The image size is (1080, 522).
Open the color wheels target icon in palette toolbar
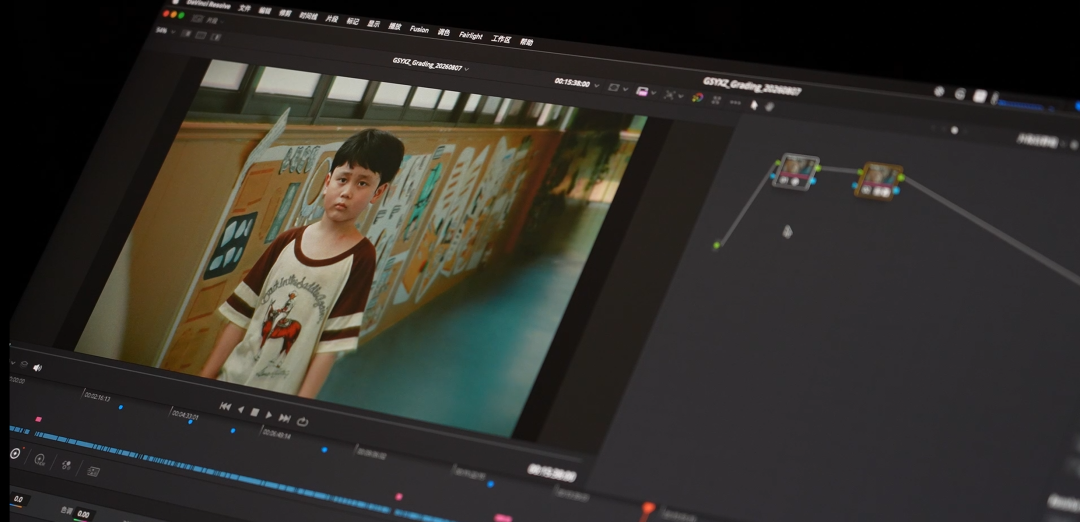(x=14, y=454)
